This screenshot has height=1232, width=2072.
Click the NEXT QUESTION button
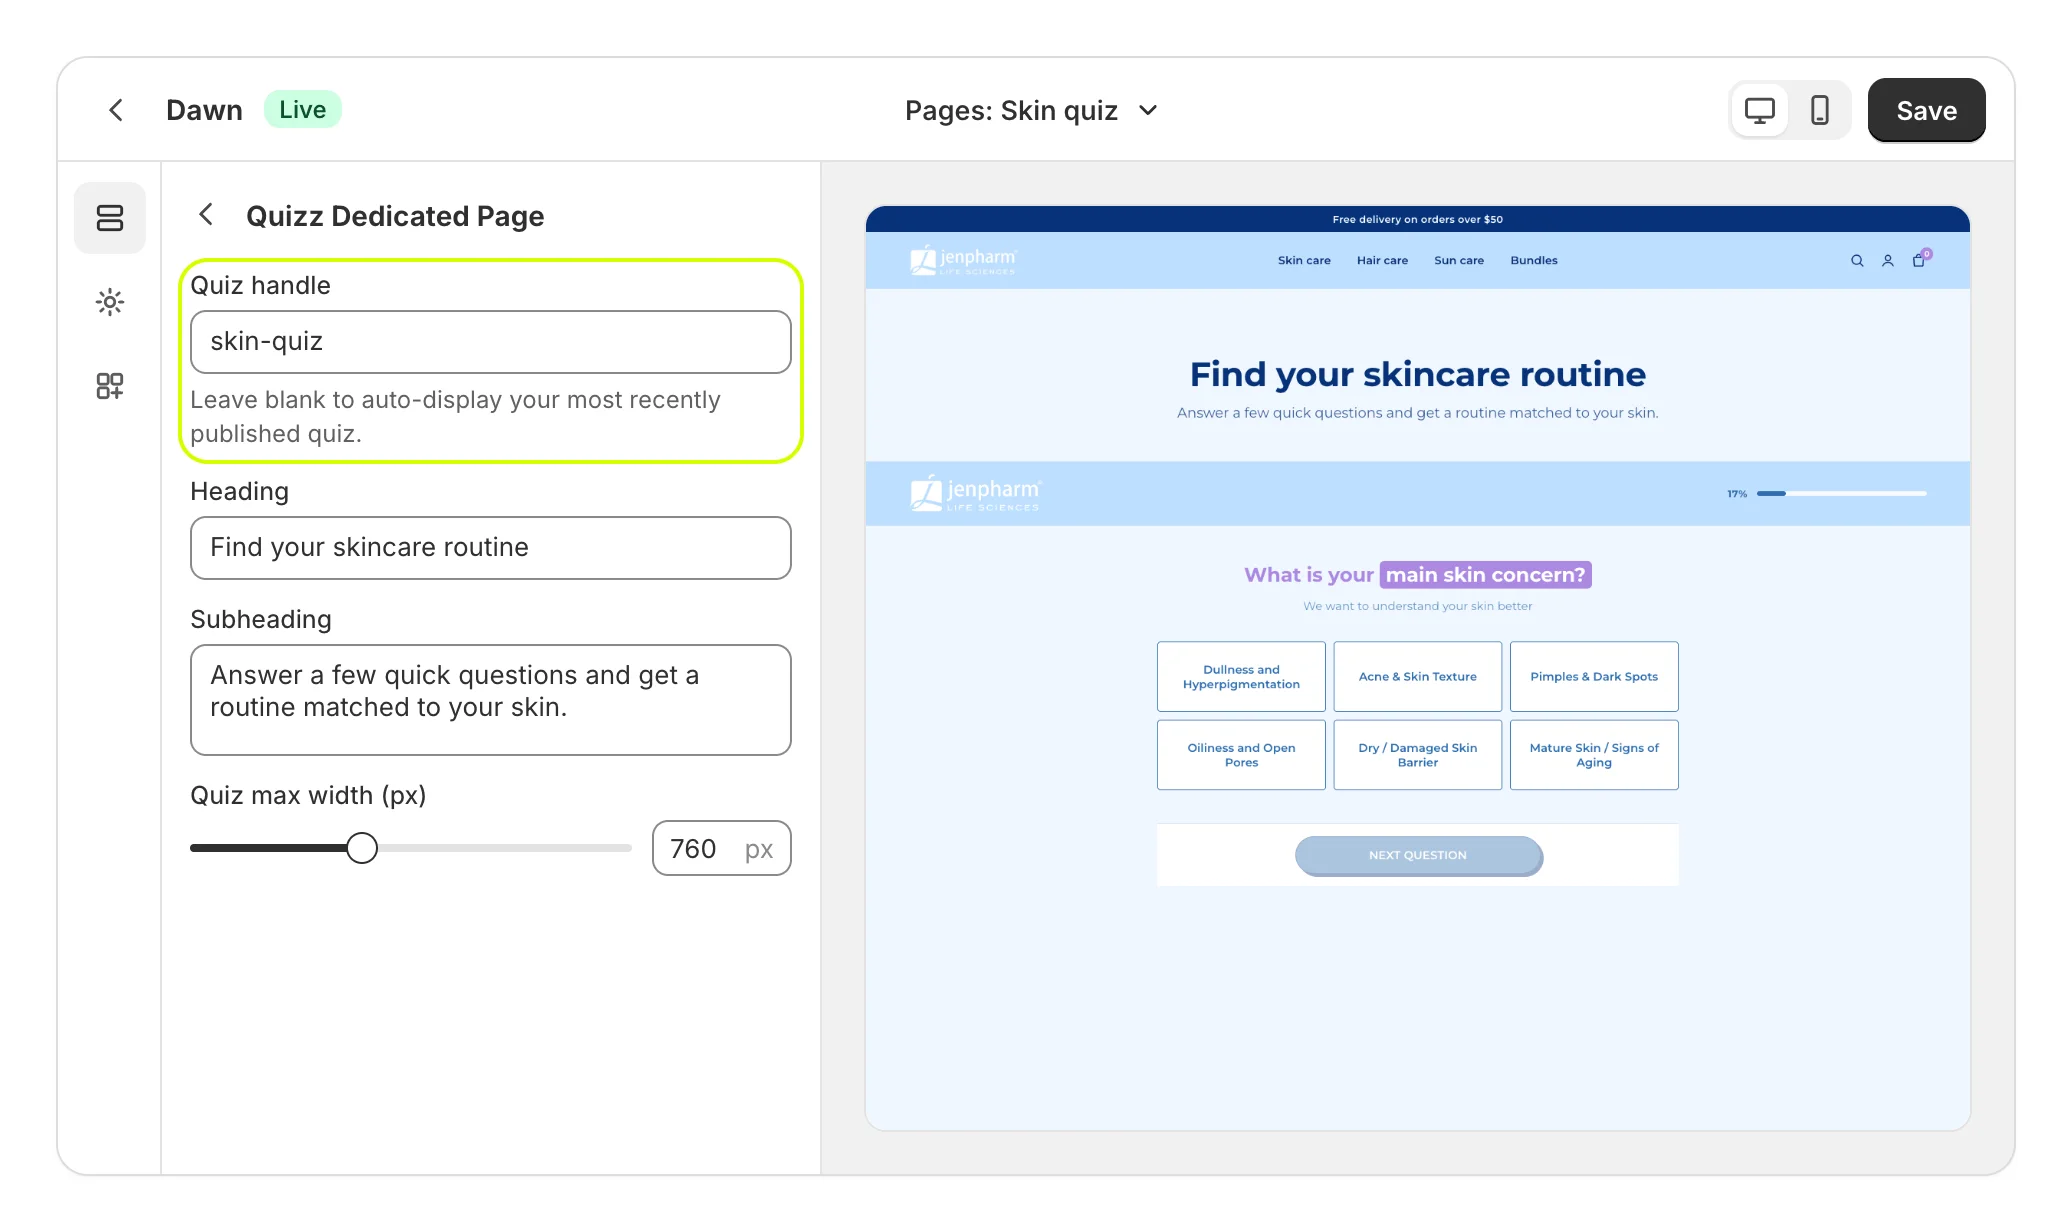click(x=1418, y=855)
